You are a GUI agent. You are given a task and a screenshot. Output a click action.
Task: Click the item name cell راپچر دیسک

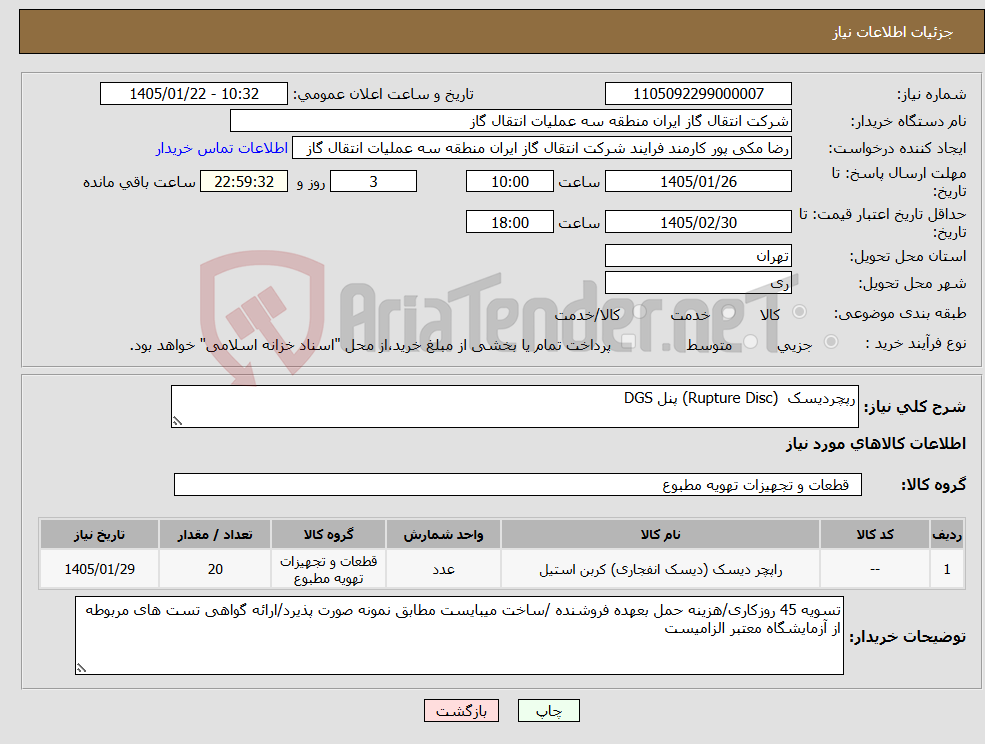coord(660,569)
